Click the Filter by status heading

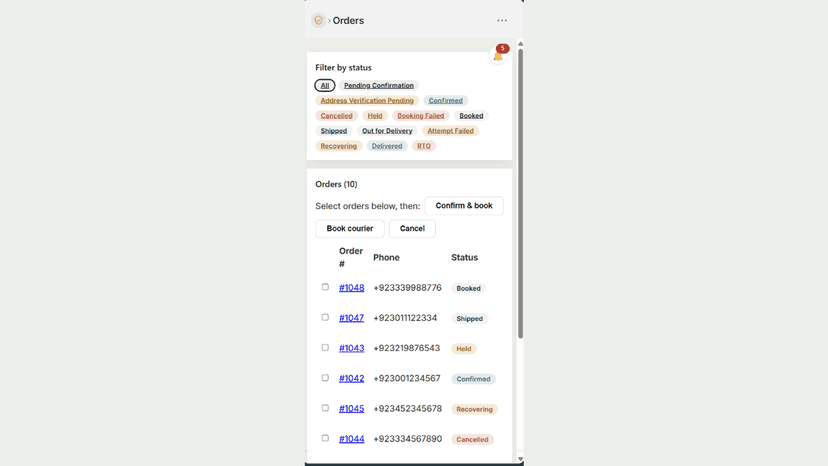click(343, 68)
